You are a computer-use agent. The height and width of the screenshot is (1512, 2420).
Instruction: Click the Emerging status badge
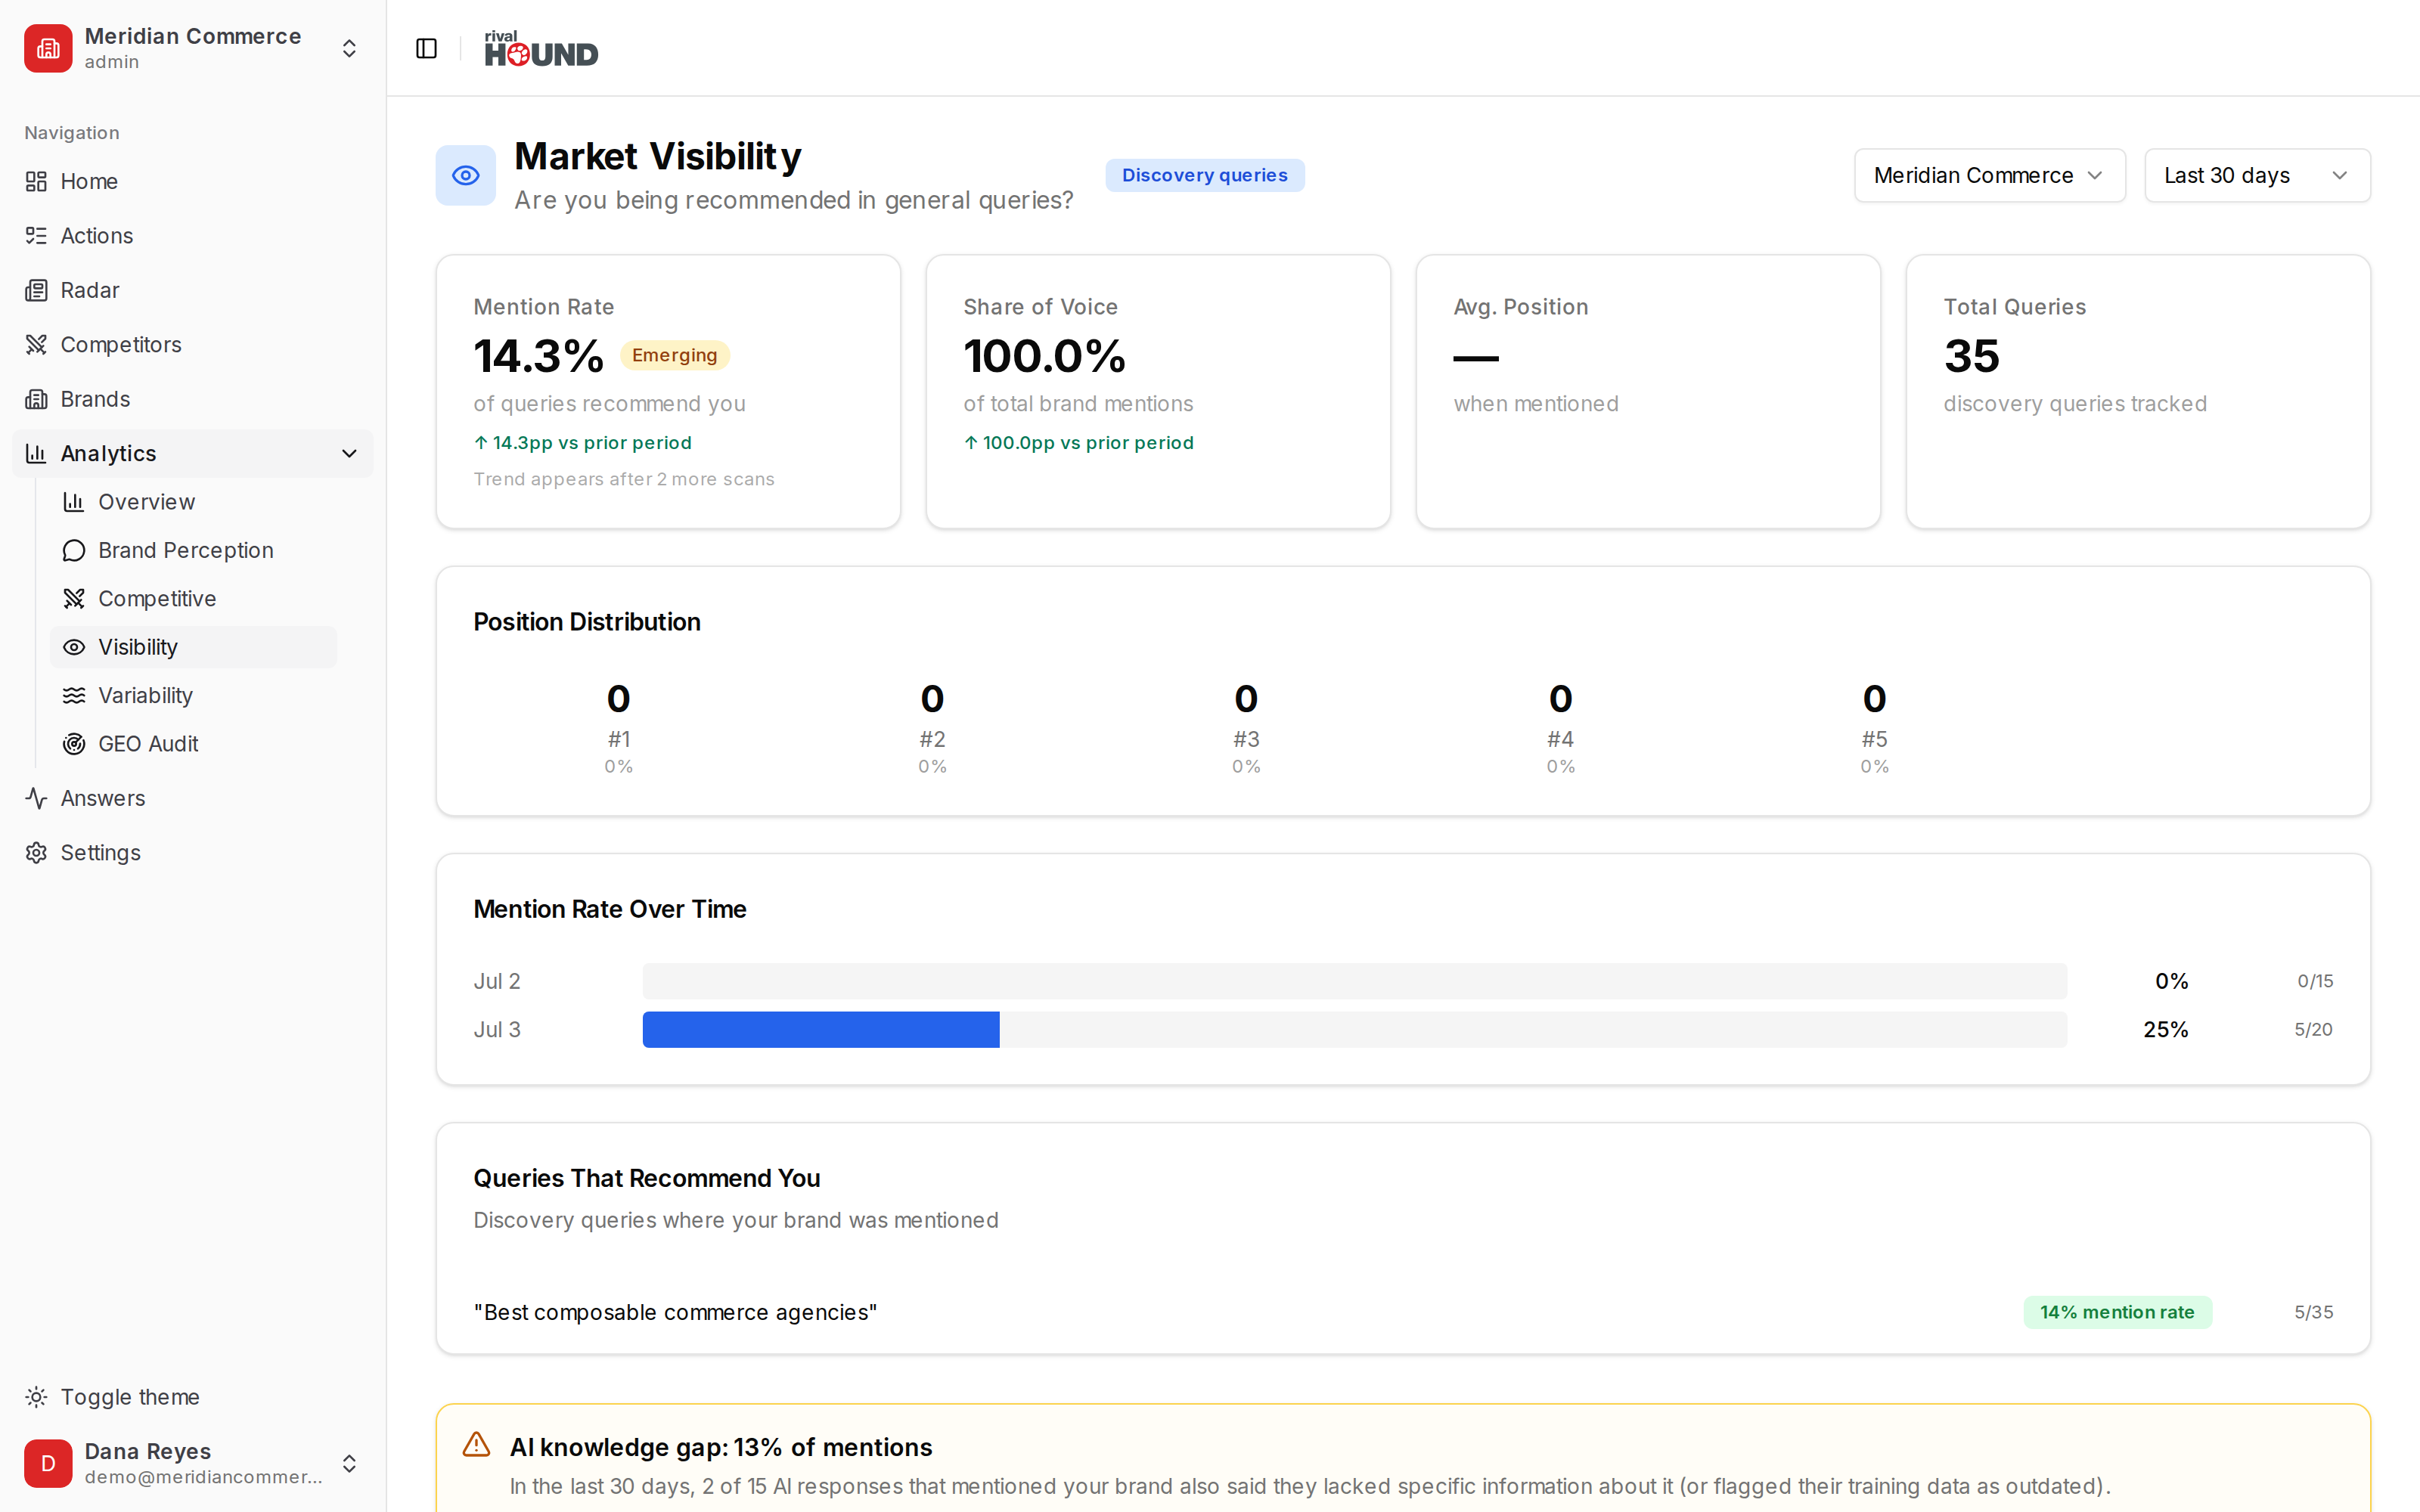click(x=674, y=355)
